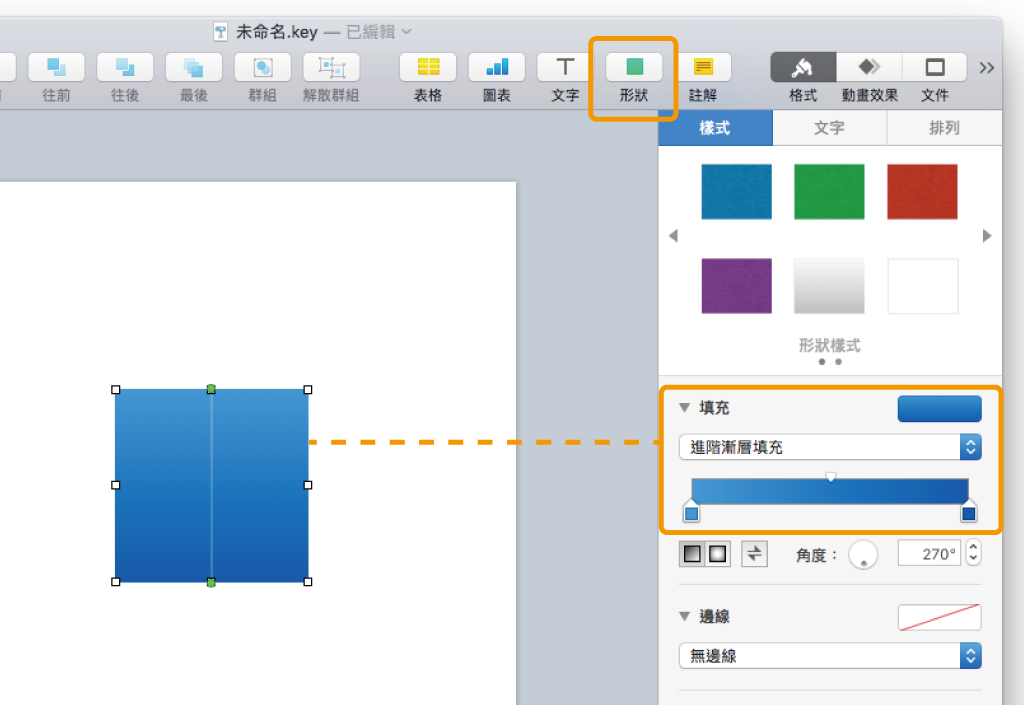Click the Keynote document icon in title bar
Image resolution: width=1024 pixels, height=705 pixels.
(x=221, y=32)
